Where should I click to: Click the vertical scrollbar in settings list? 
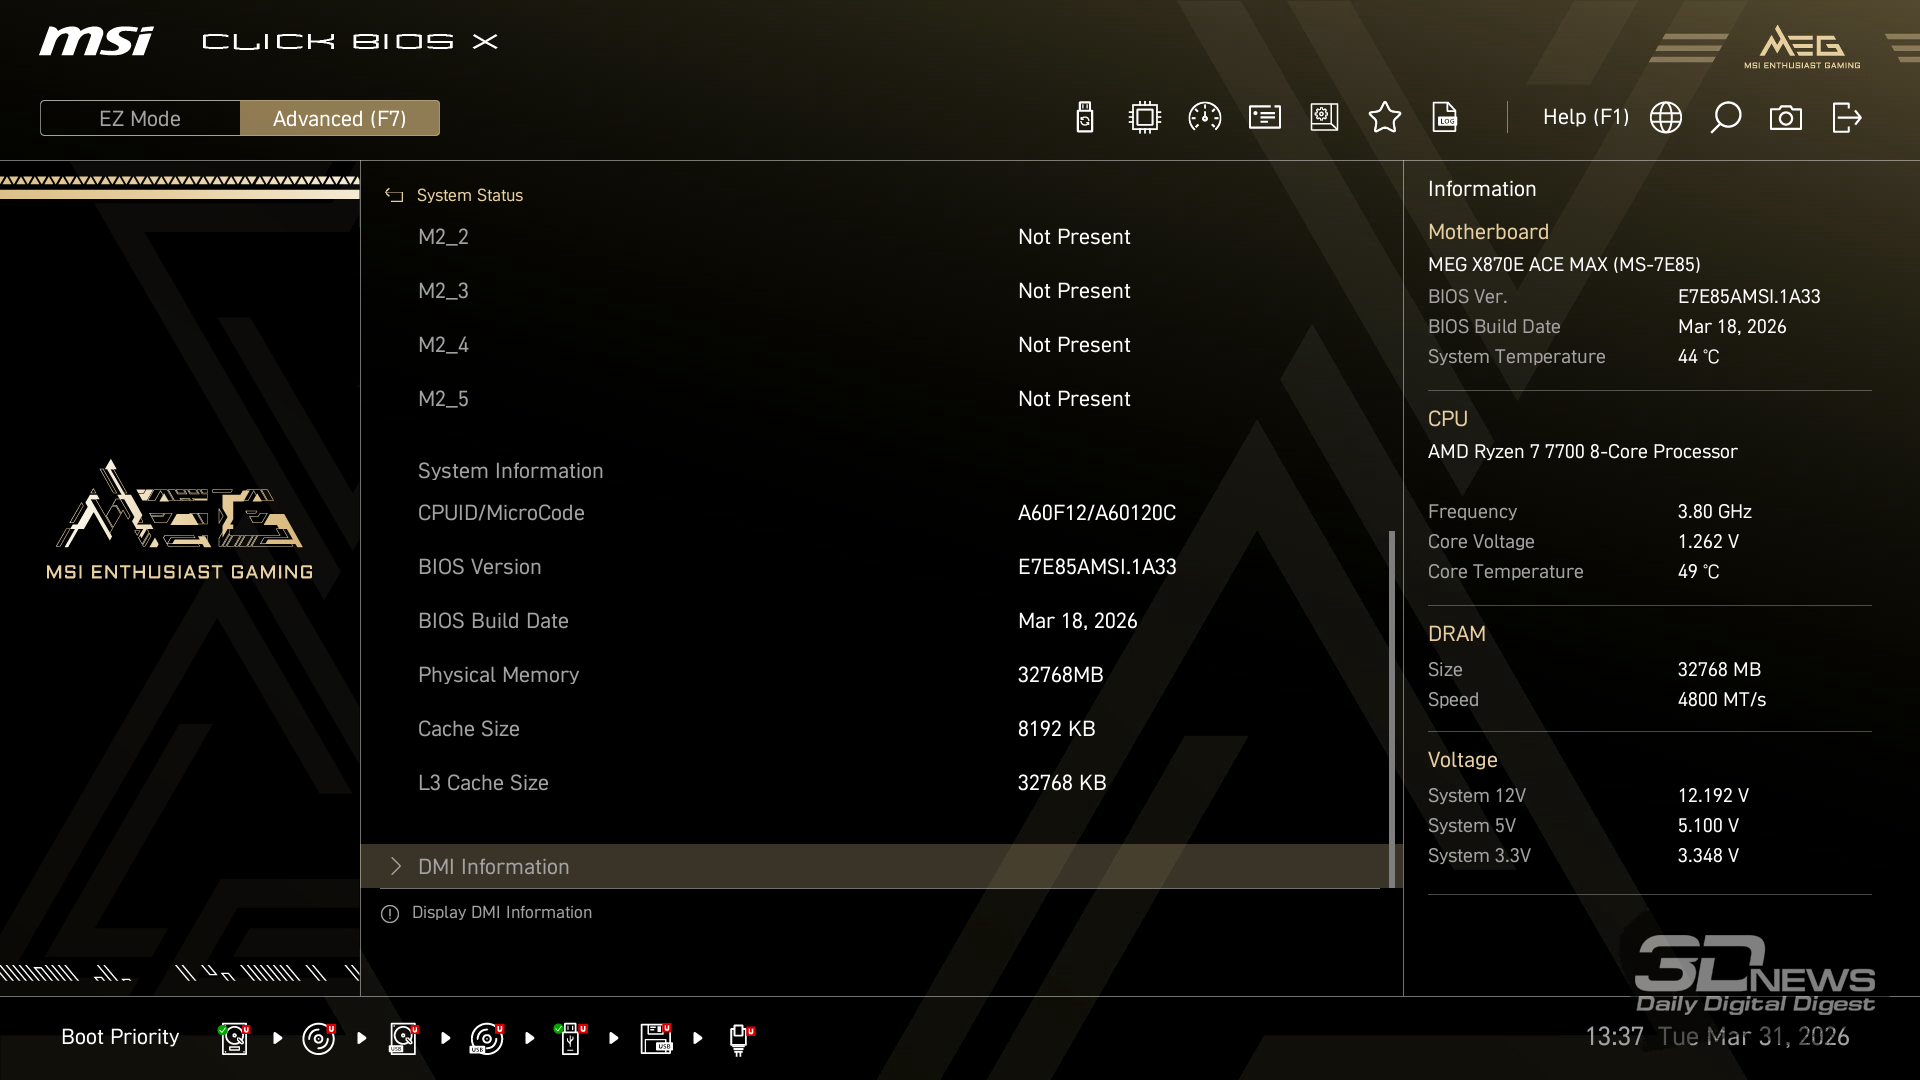point(1391,700)
